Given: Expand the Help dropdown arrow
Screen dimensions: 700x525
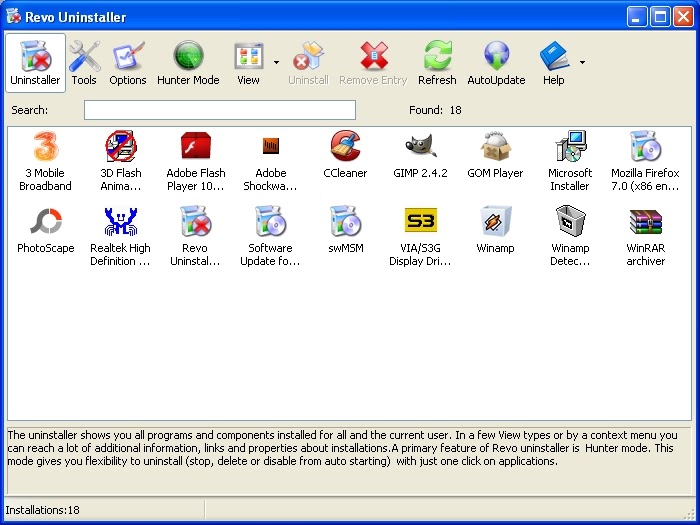Looking at the screenshot, I should pos(582,62).
